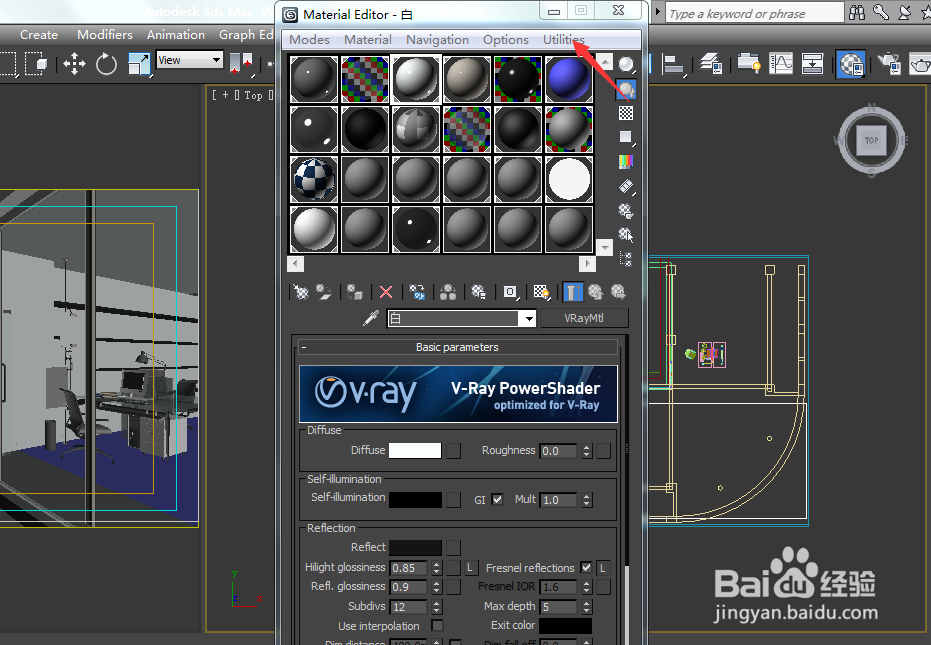Click Go Forward to Sibling icon
This screenshot has height=645, width=931.
[x=618, y=292]
